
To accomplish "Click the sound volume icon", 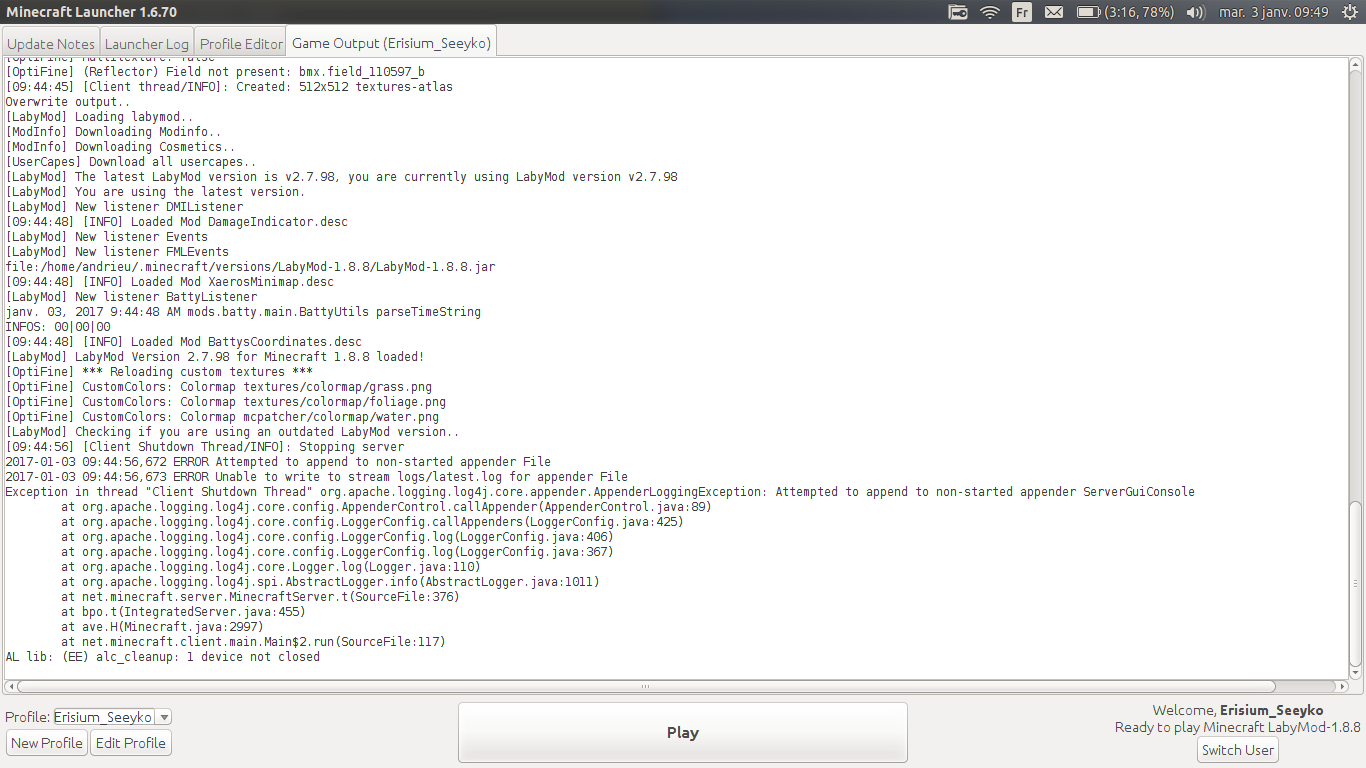I will [x=1195, y=12].
